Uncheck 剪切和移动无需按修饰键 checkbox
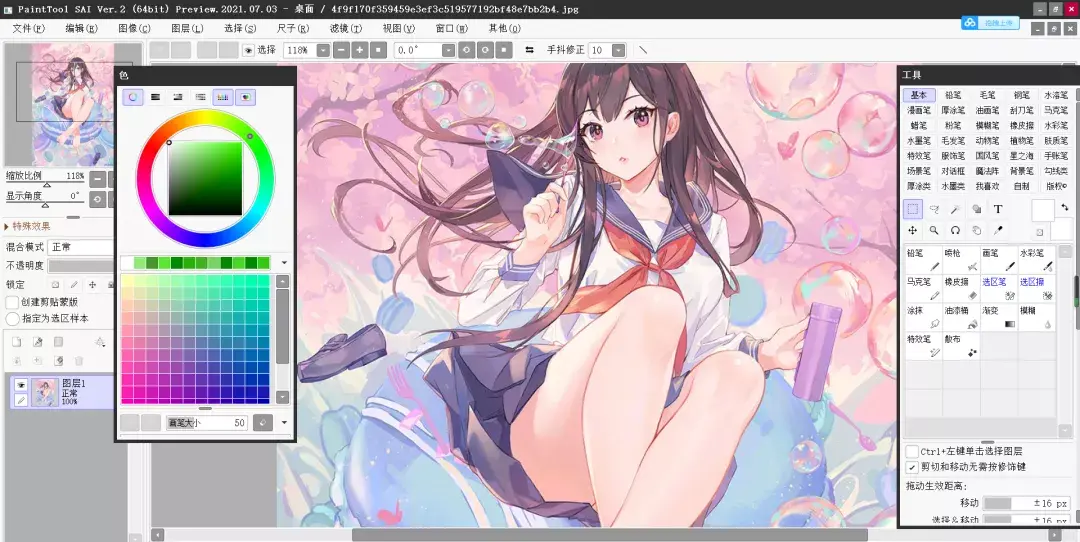Image resolution: width=1080 pixels, height=542 pixels. [x=913, y=468]
